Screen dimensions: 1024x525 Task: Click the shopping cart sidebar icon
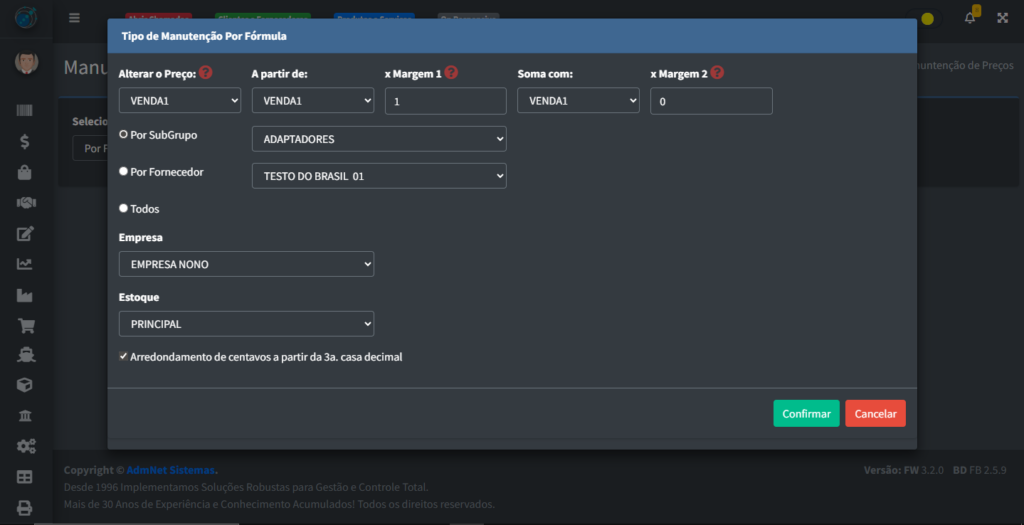[25, 326]
